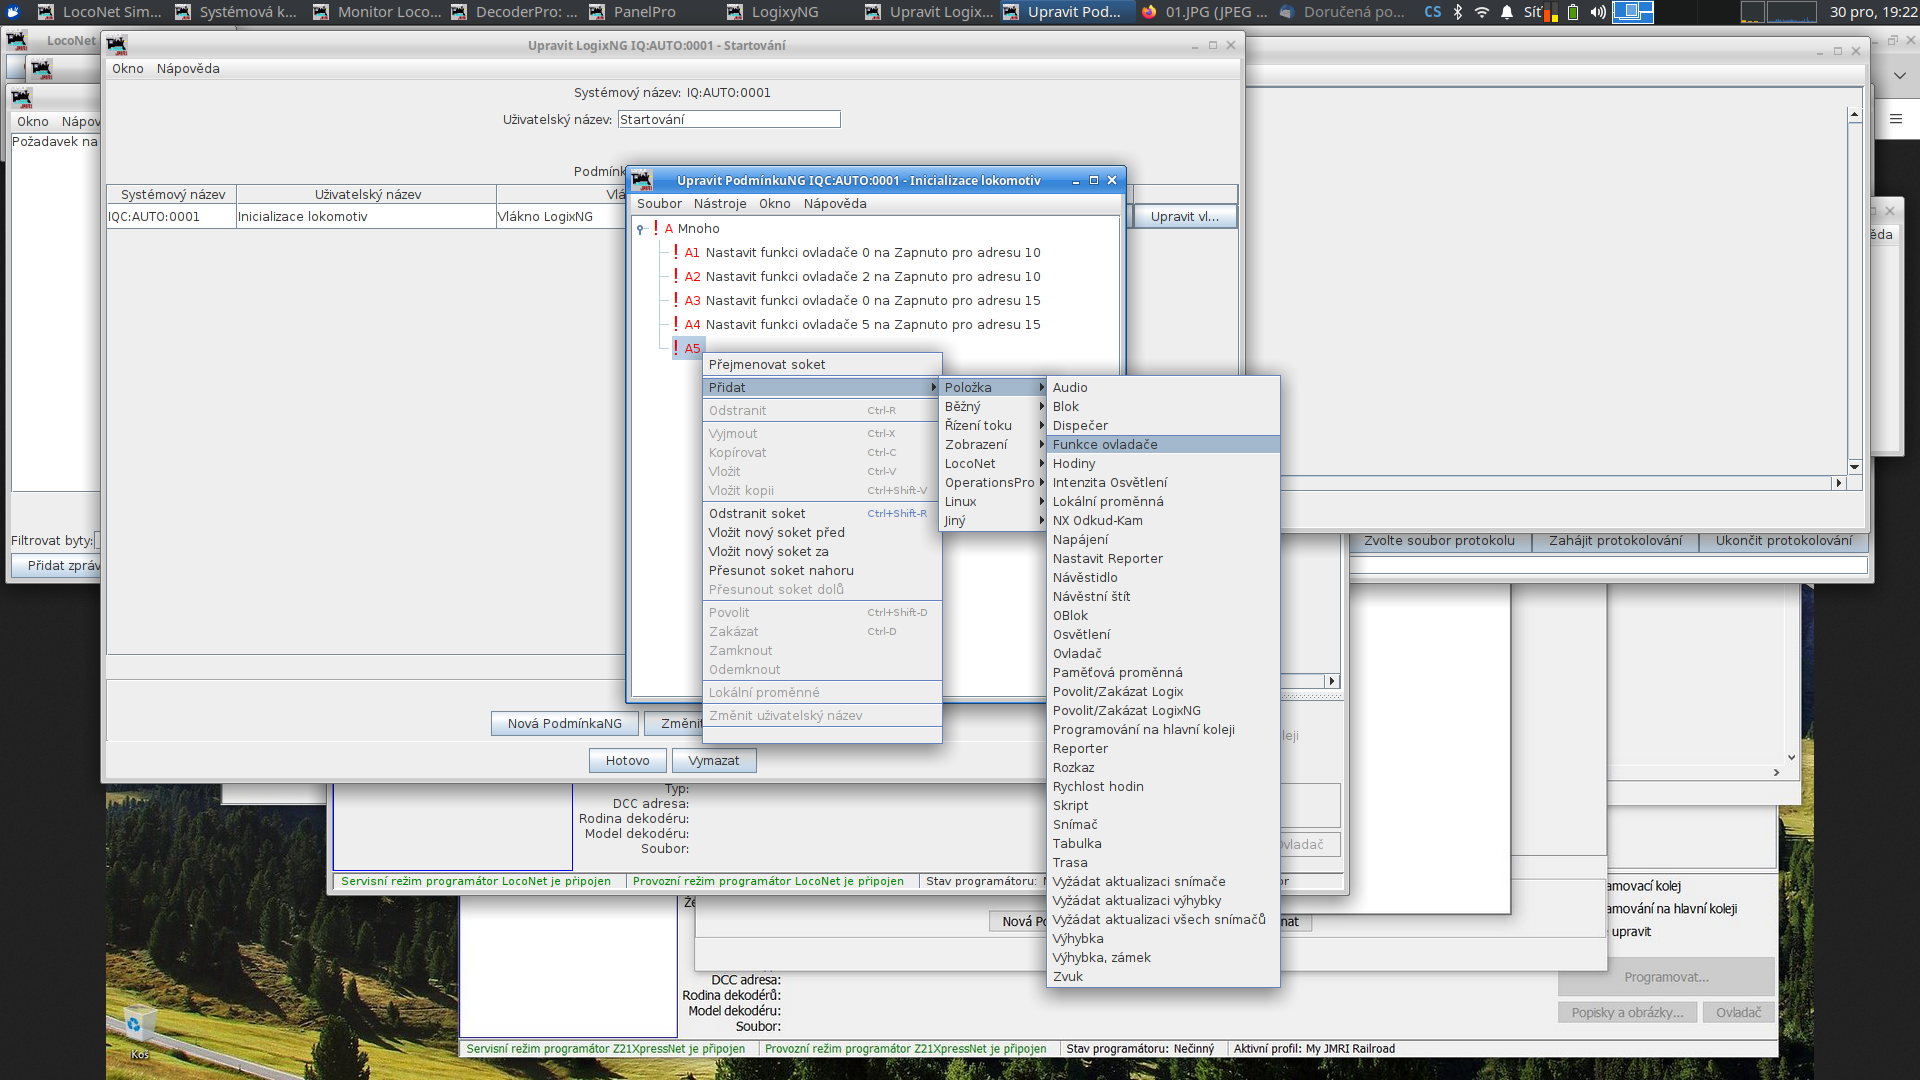Click the notification bell icon in the tray

pyautogui.click(x=1506, y=12)
